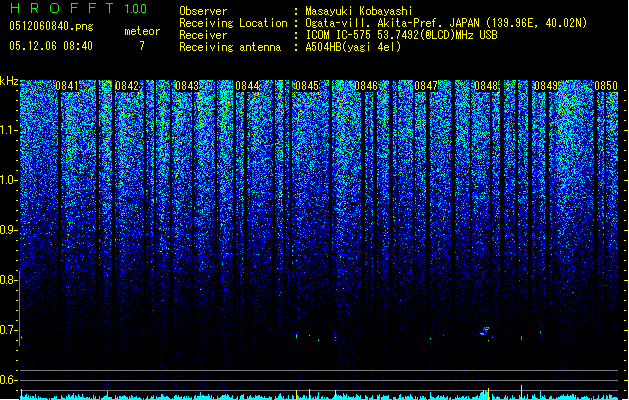Viewport: 629px width, 400px height.
Task: Click the Receiver label
Action: click(x=203, y=35)
